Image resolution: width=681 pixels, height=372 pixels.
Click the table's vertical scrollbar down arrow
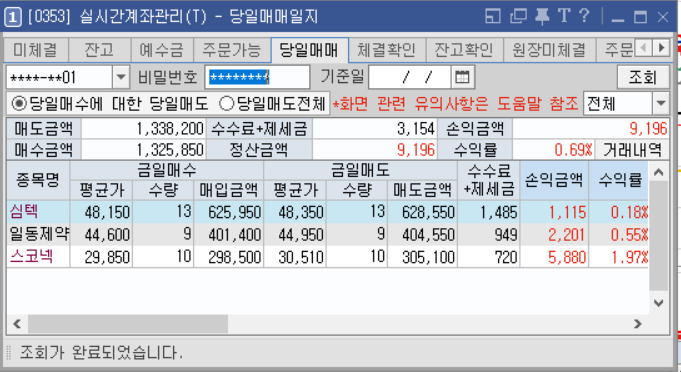tap(658, 303)
